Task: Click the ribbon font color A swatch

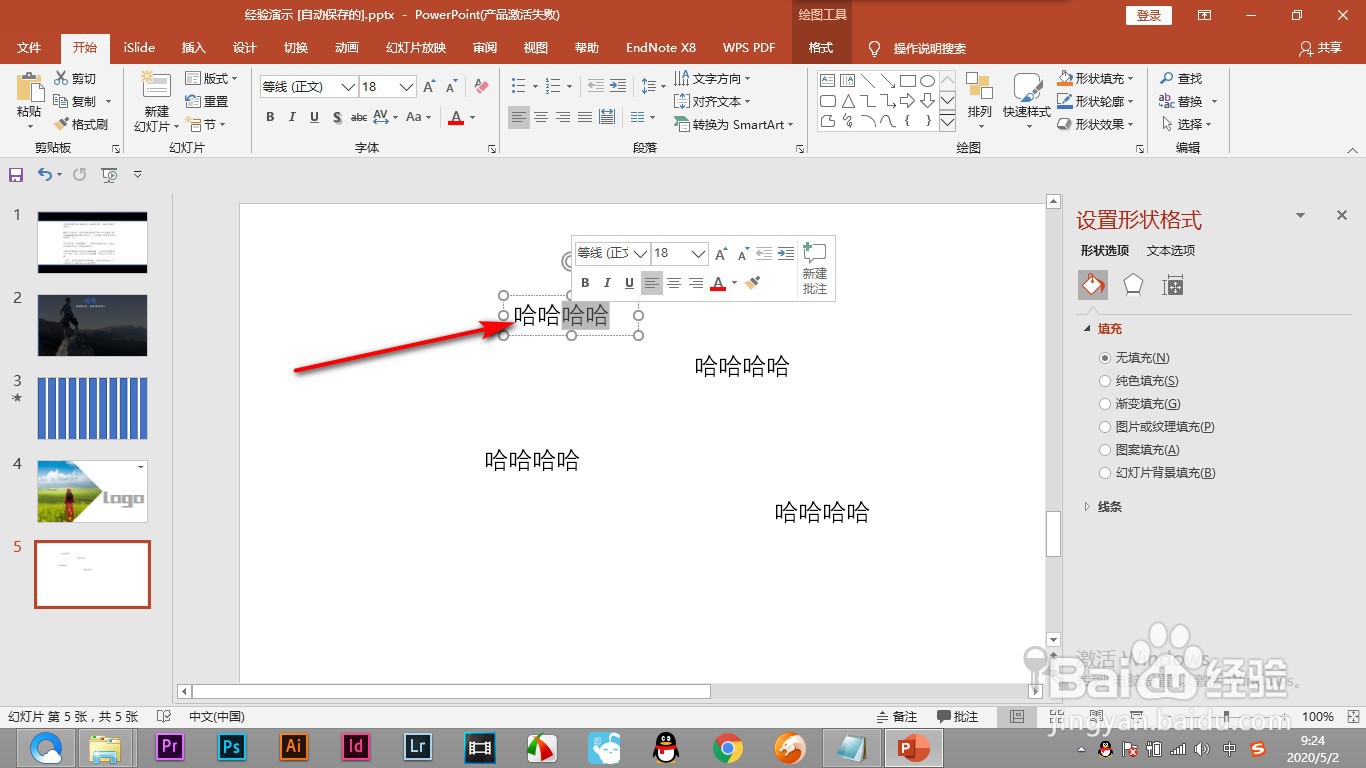Action: tap(456, 118)
